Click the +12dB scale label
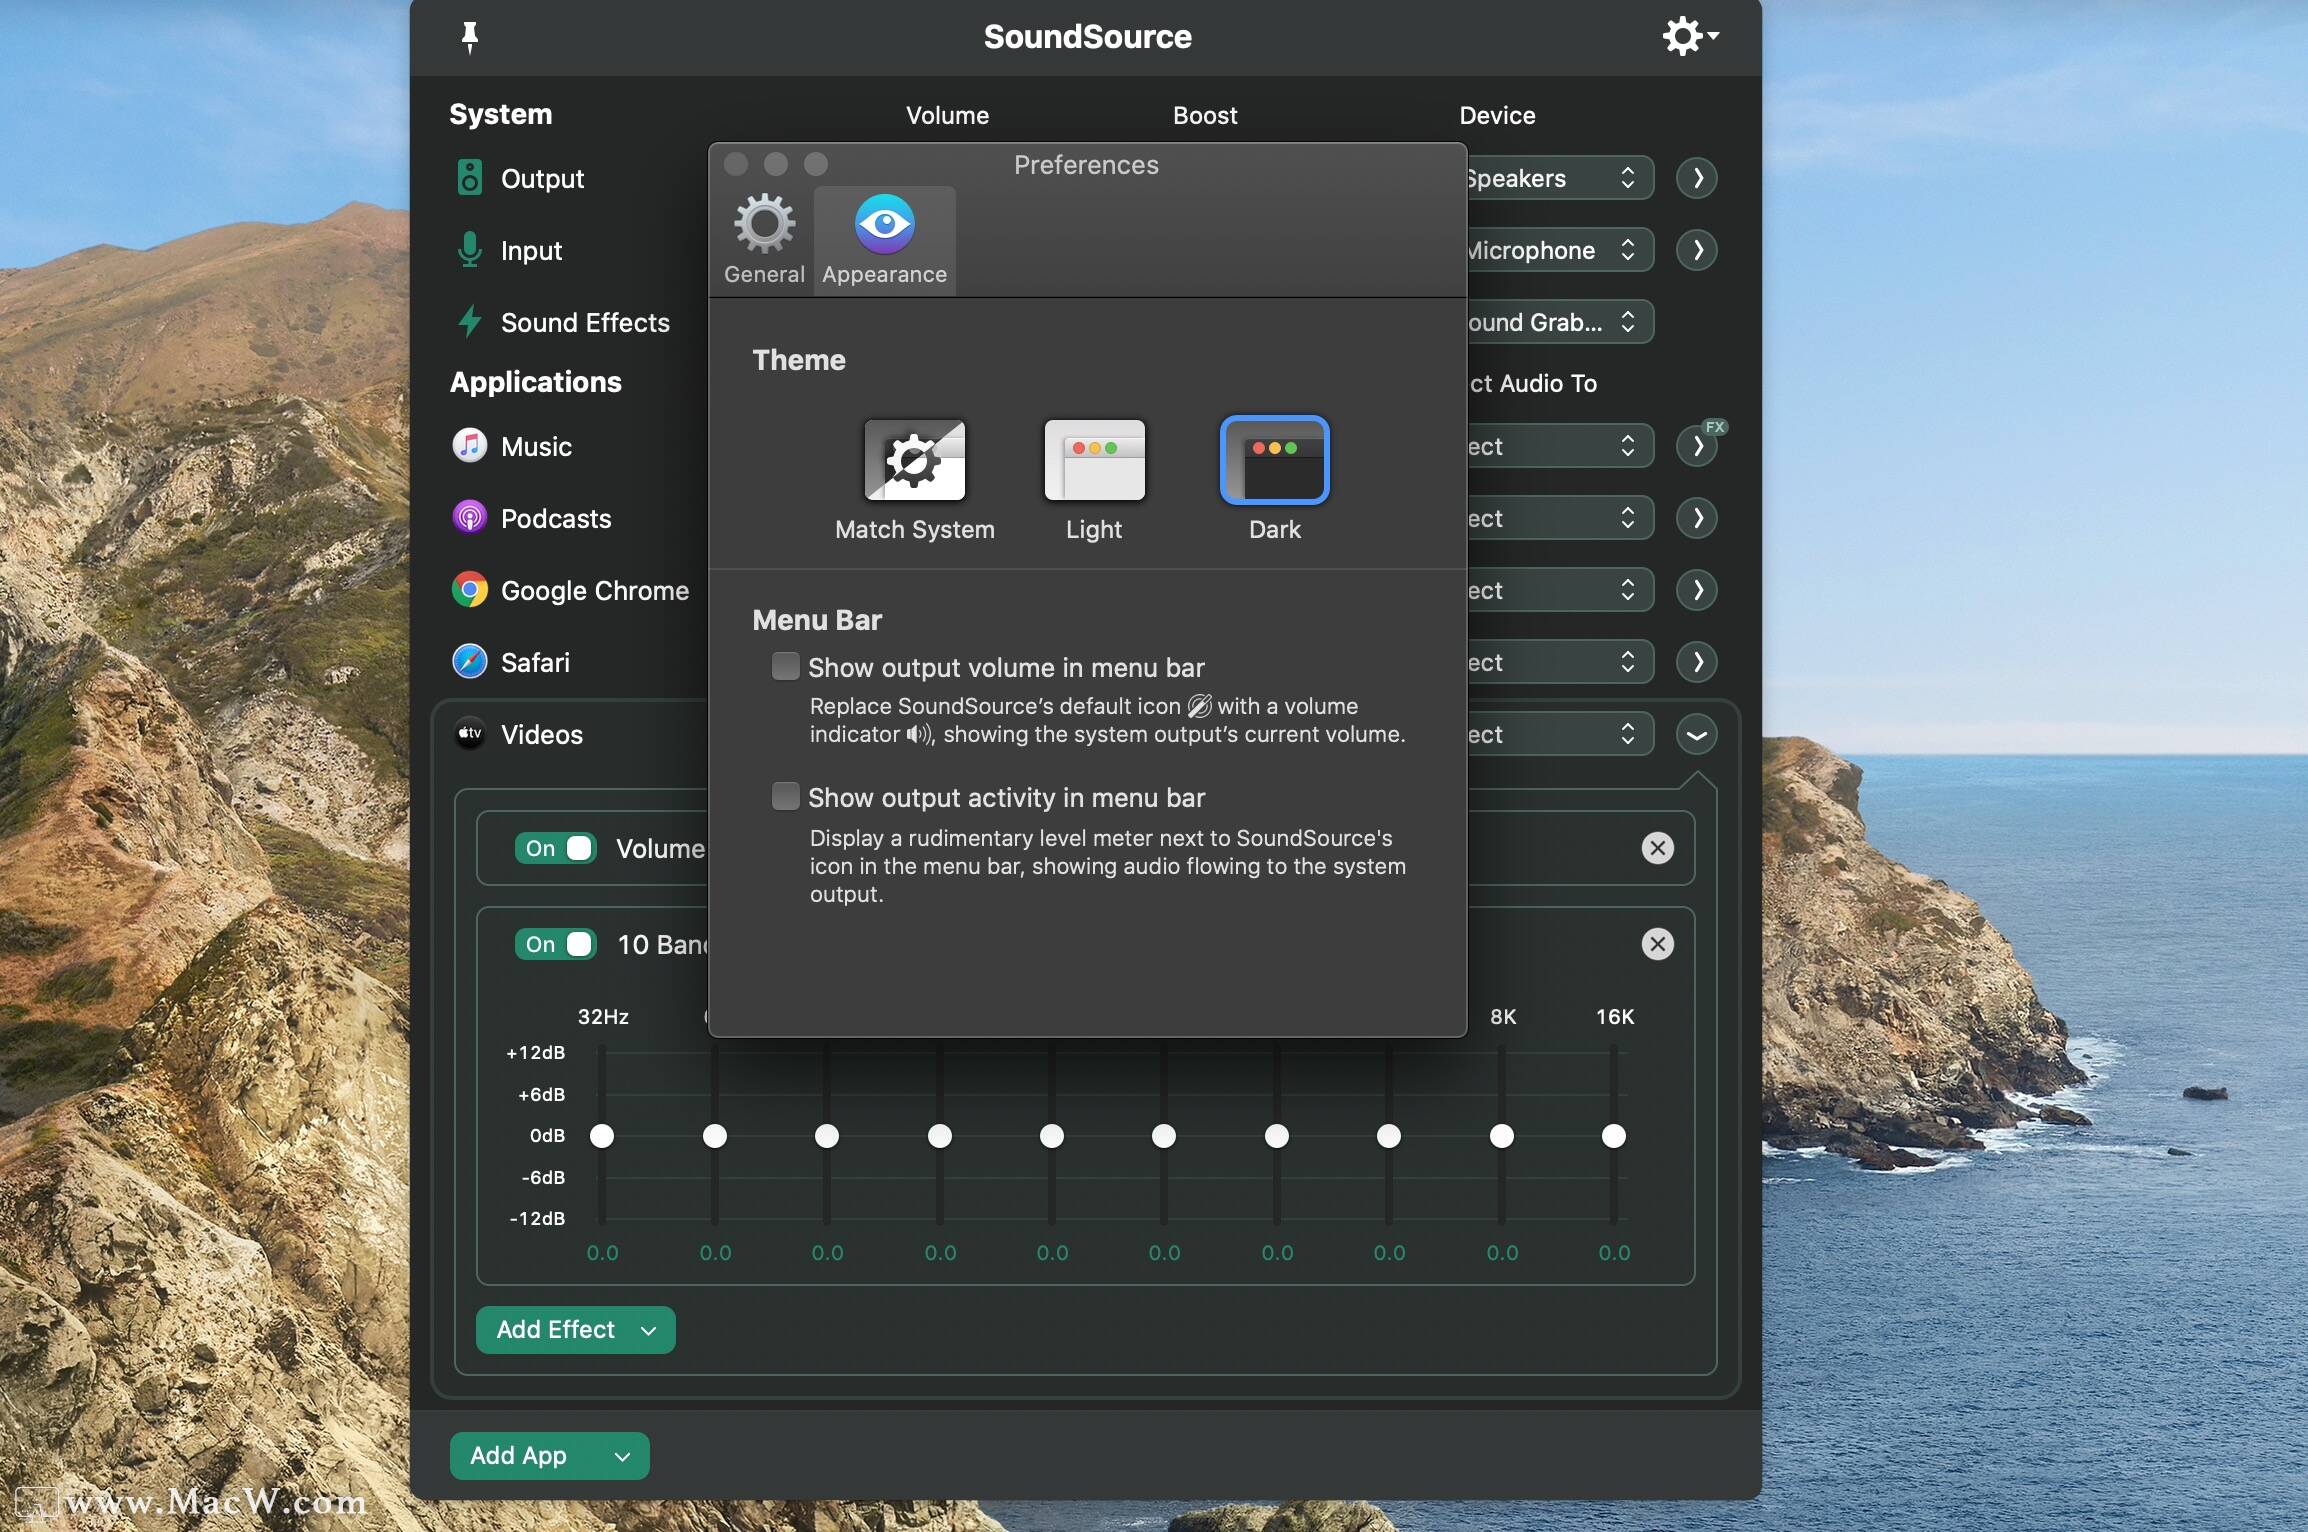Image resolution: width=2308 pixels, height=1532 pixels. pos(536,1053)
